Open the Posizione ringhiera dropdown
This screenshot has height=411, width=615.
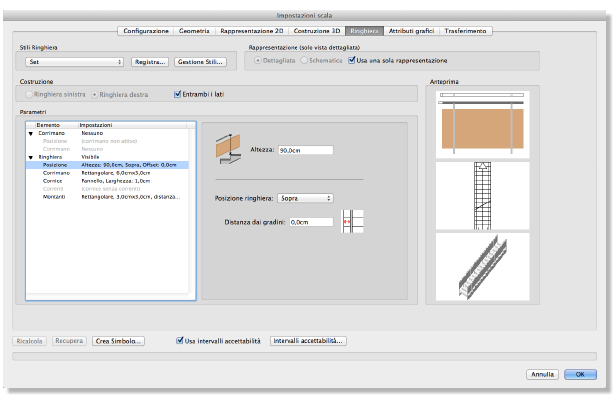click(306, 198)
